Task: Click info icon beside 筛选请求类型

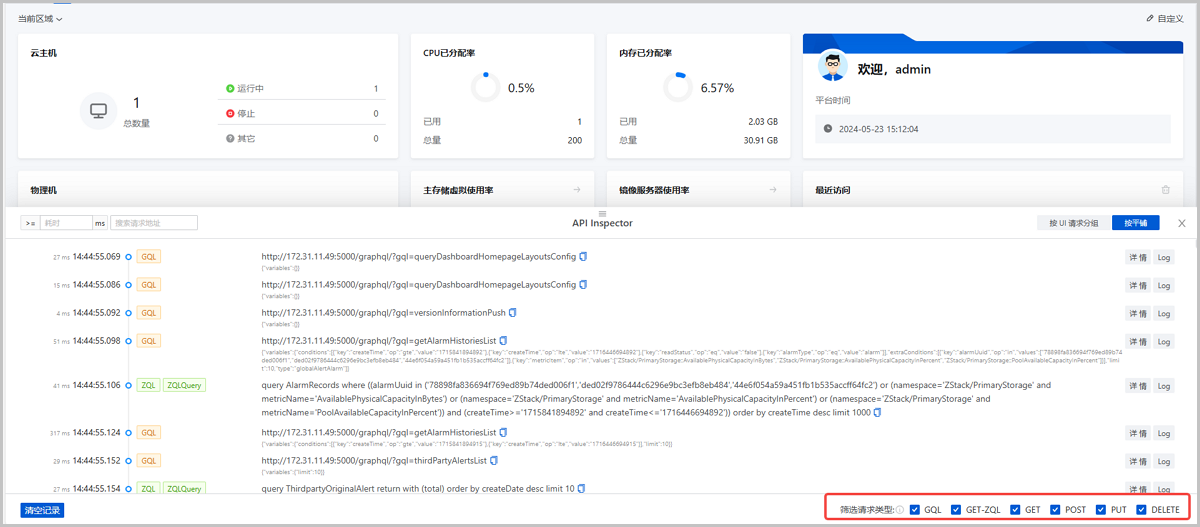Action: click(x=900, y=510)
